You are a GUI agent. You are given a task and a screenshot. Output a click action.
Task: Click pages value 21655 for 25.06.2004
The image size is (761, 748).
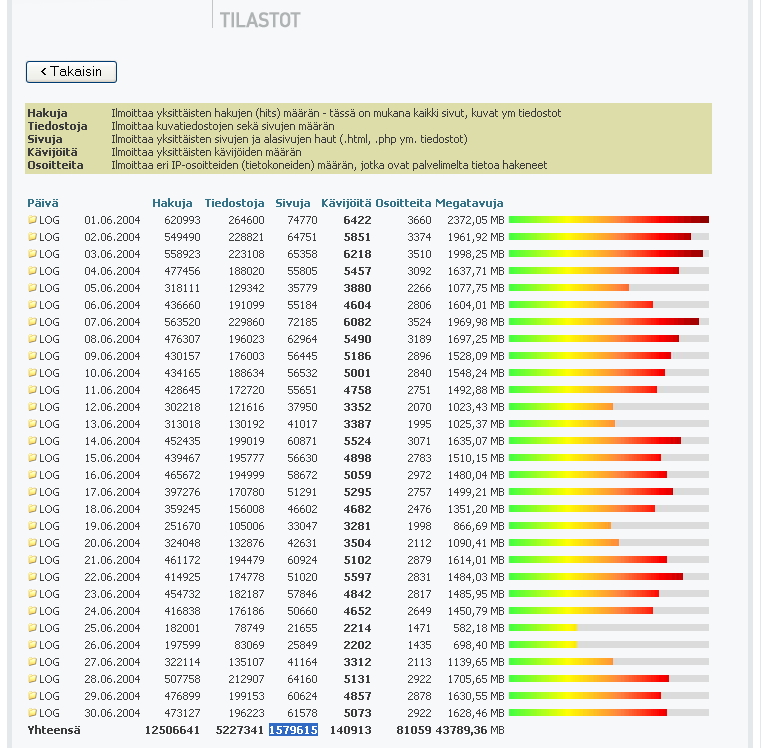[302, 628]
